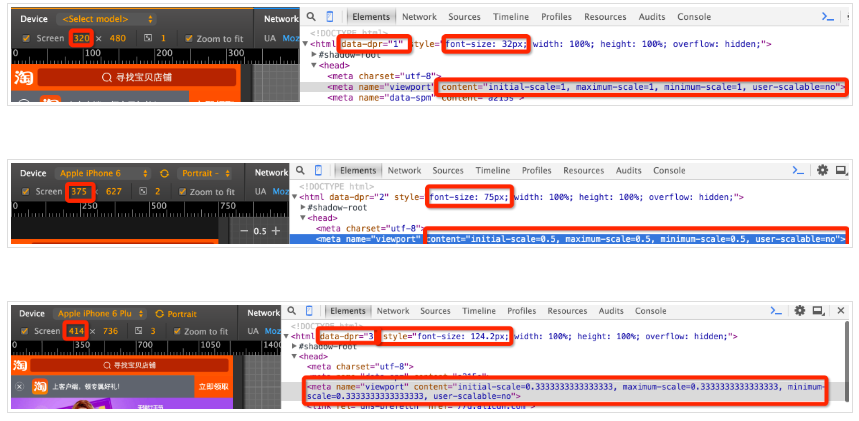
Task: Select the Console tab in the 320-width DevTools panel
Action: point(694,16)
